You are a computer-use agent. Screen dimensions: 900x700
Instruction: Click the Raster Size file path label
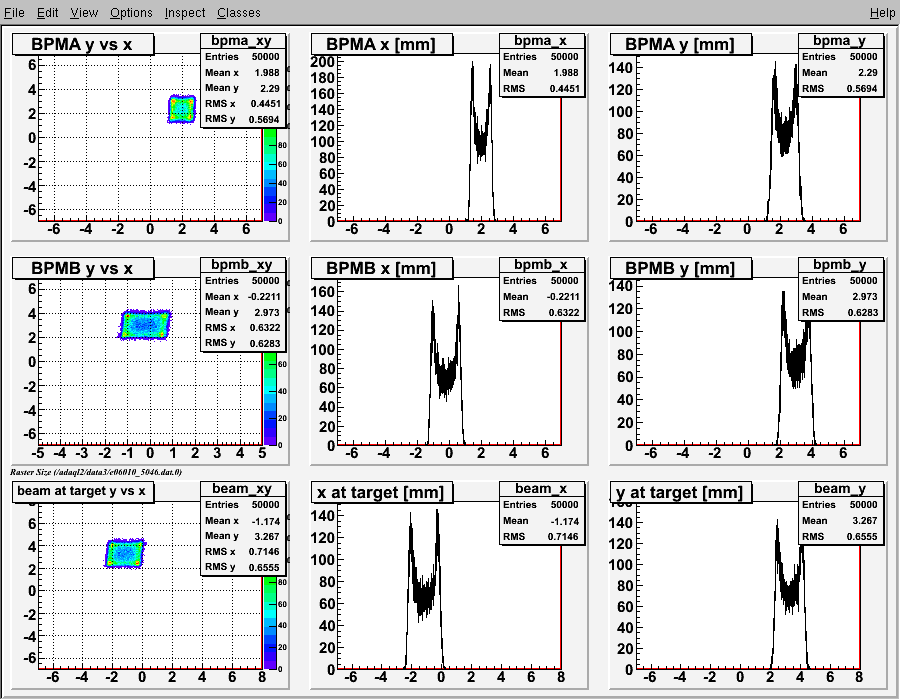click(x=96, y=472)
